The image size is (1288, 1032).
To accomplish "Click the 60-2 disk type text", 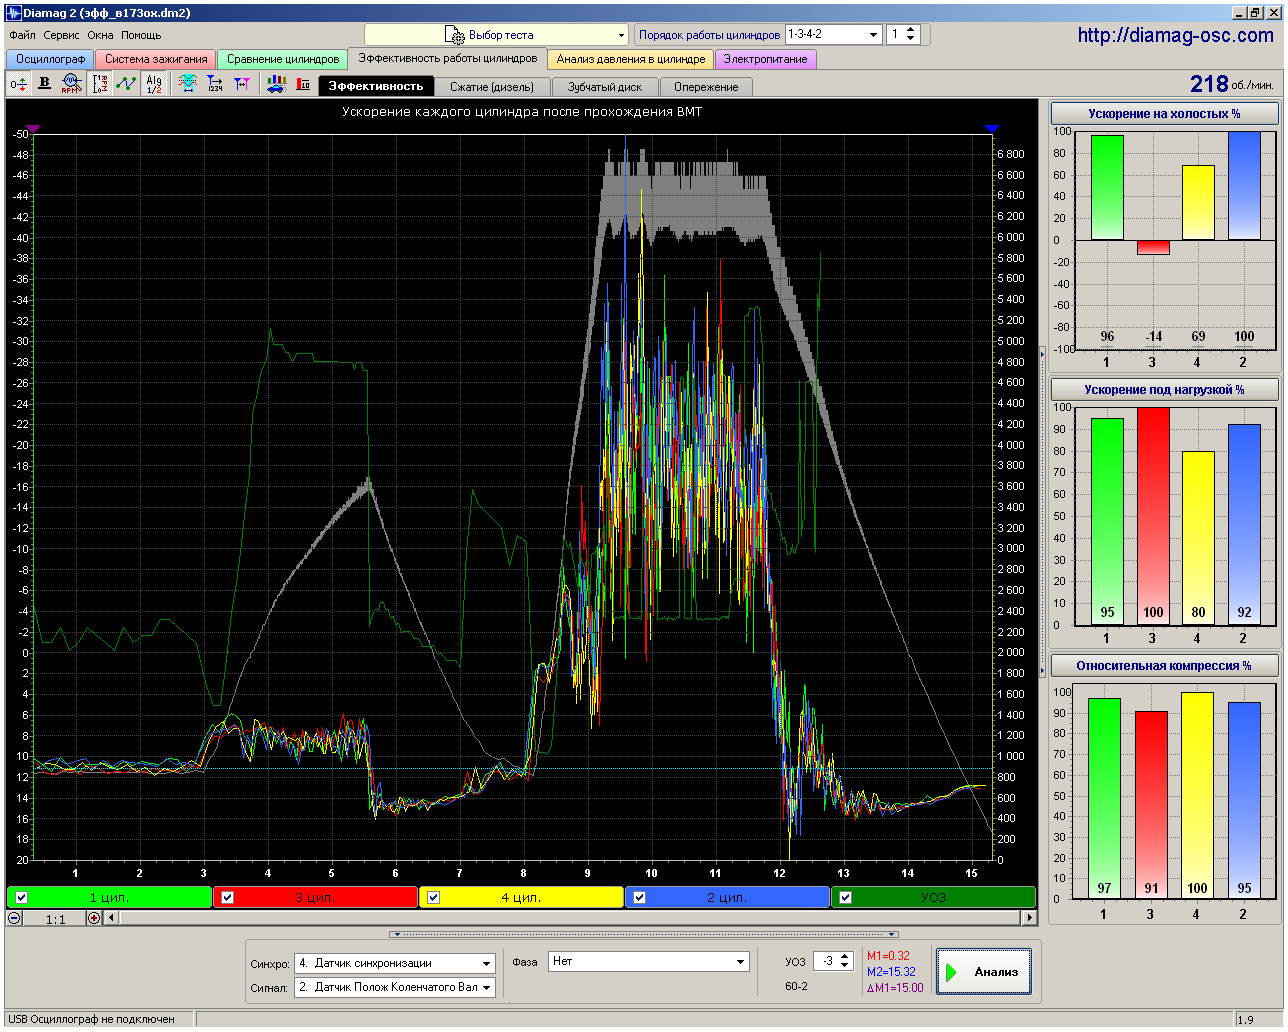I will (797, 986).
